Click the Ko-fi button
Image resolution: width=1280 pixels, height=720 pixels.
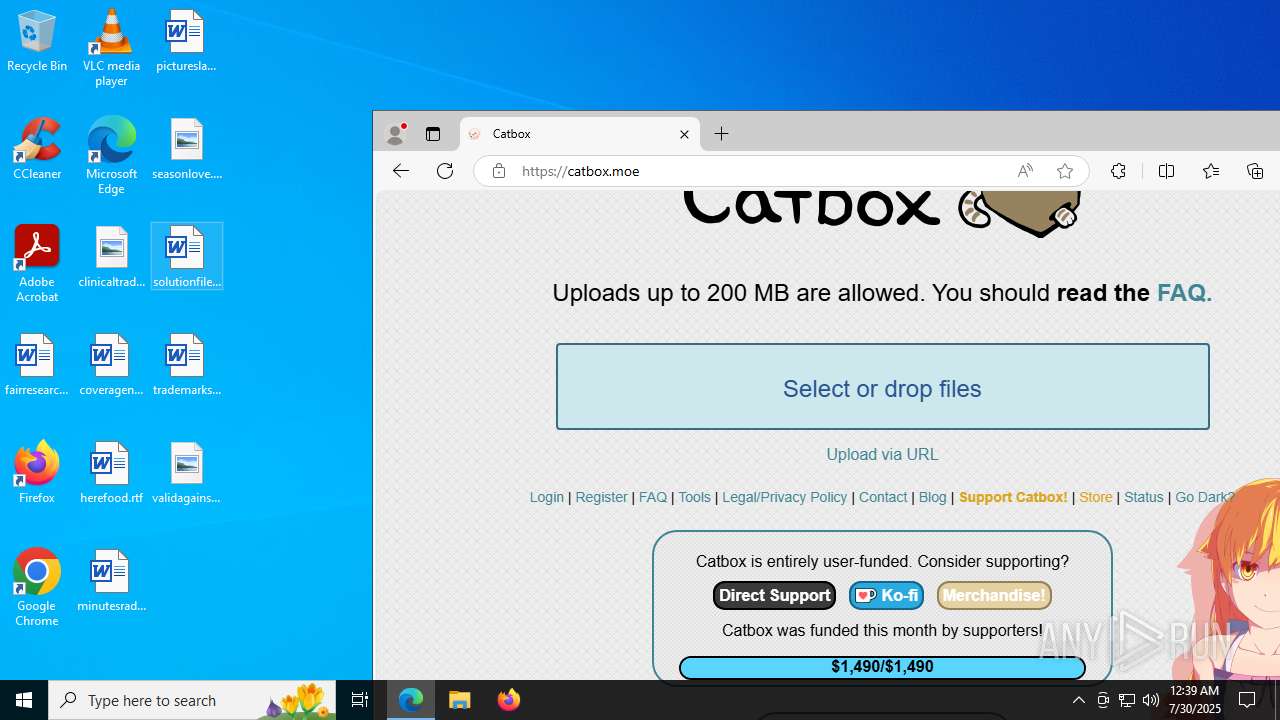[x=886, y=595]
